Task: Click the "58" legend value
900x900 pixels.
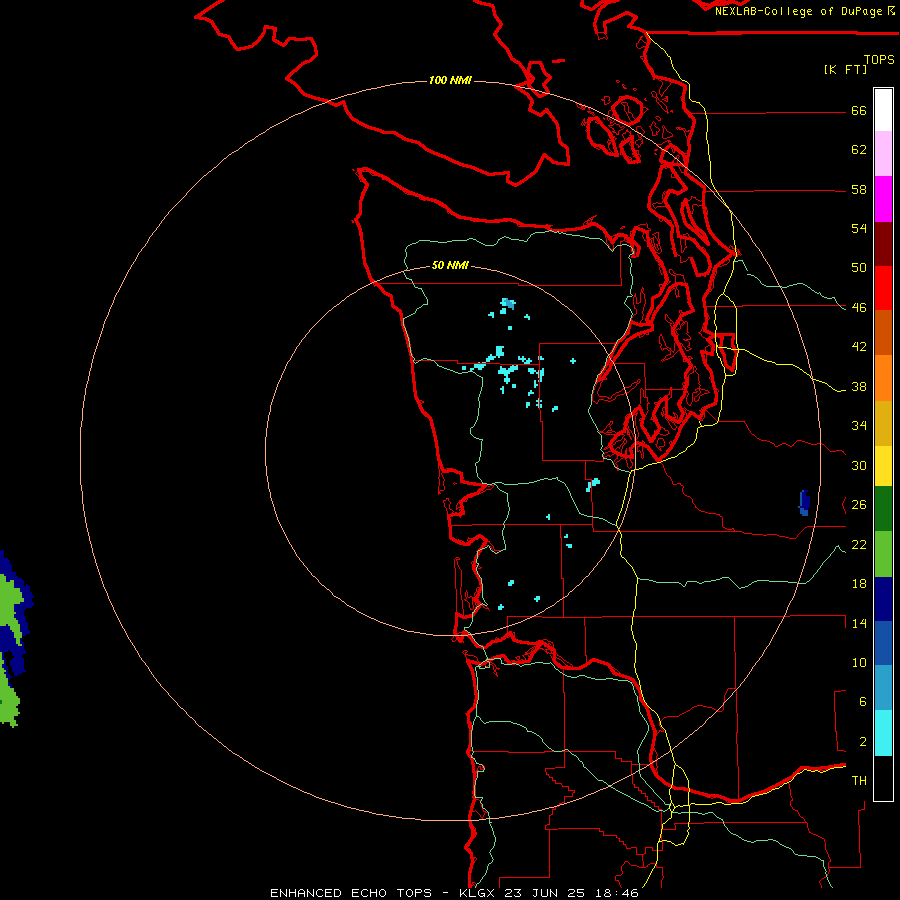Action: tap(859, 189)
